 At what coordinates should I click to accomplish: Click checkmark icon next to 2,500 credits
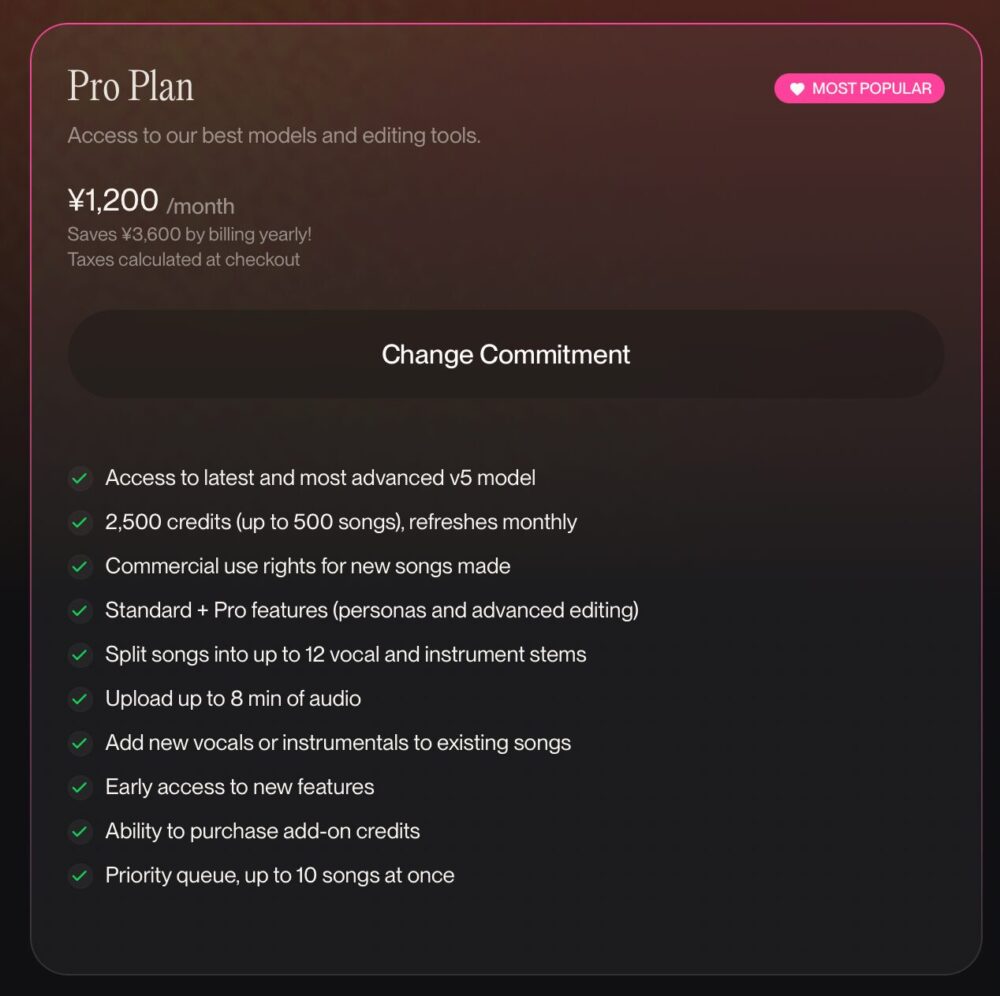click(x=80, y=523)
